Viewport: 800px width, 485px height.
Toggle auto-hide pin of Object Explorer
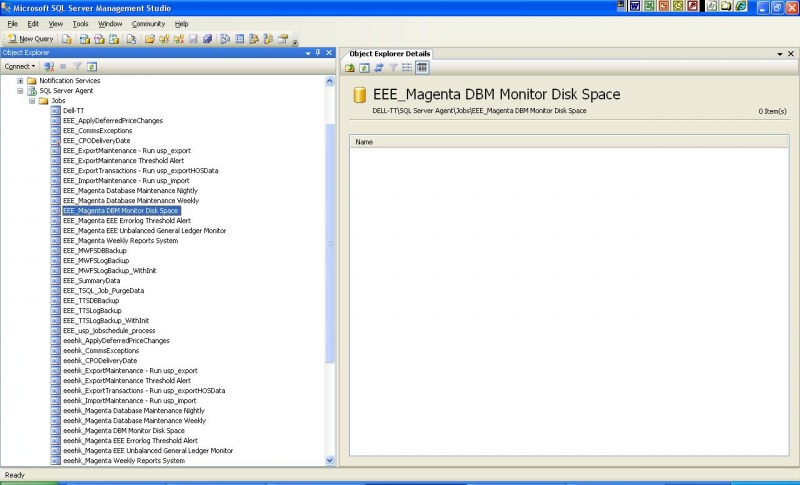[x=318, y=53]
